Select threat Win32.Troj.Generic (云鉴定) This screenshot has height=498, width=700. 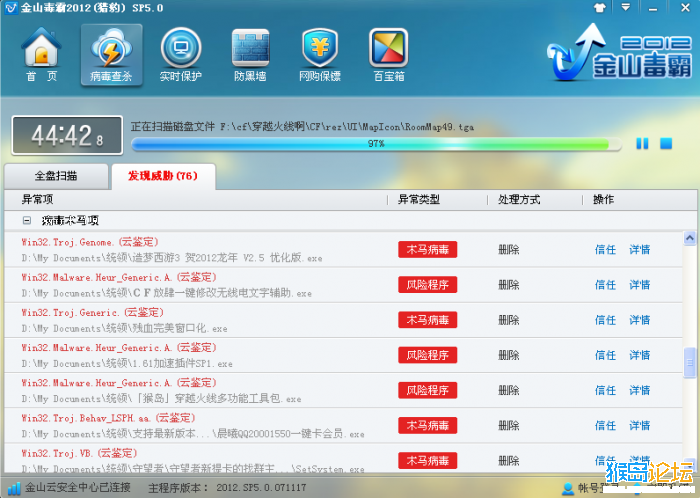93,313
